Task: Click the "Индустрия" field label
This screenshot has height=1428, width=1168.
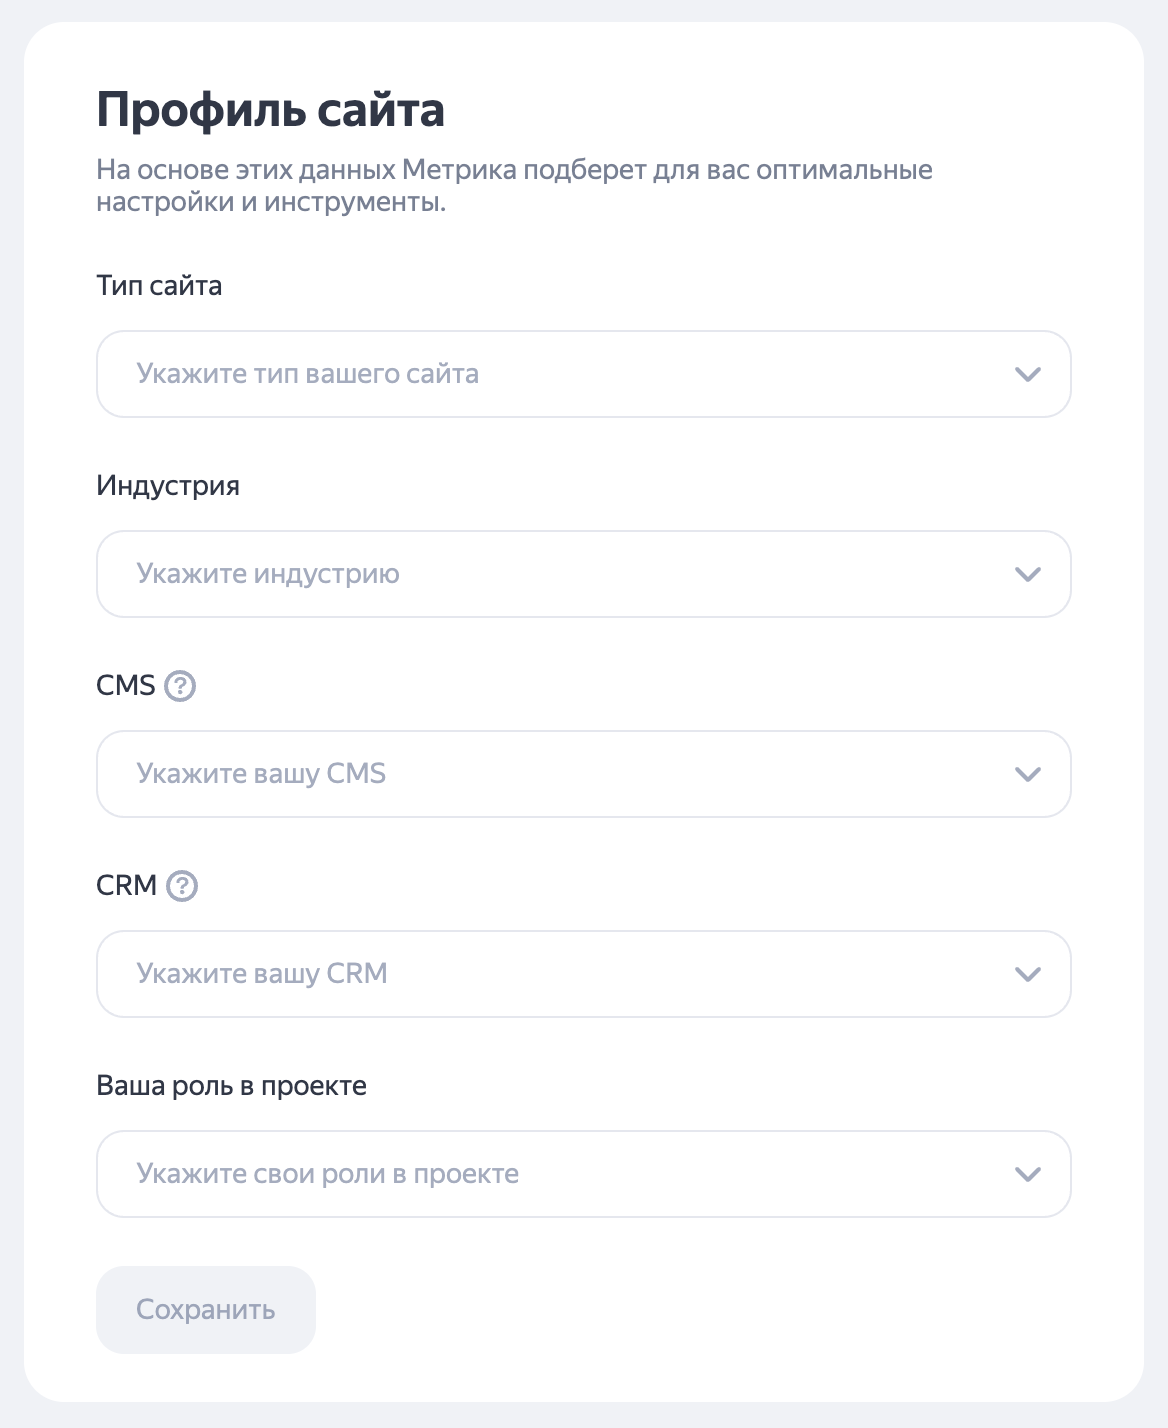Action: click(168, 486)
